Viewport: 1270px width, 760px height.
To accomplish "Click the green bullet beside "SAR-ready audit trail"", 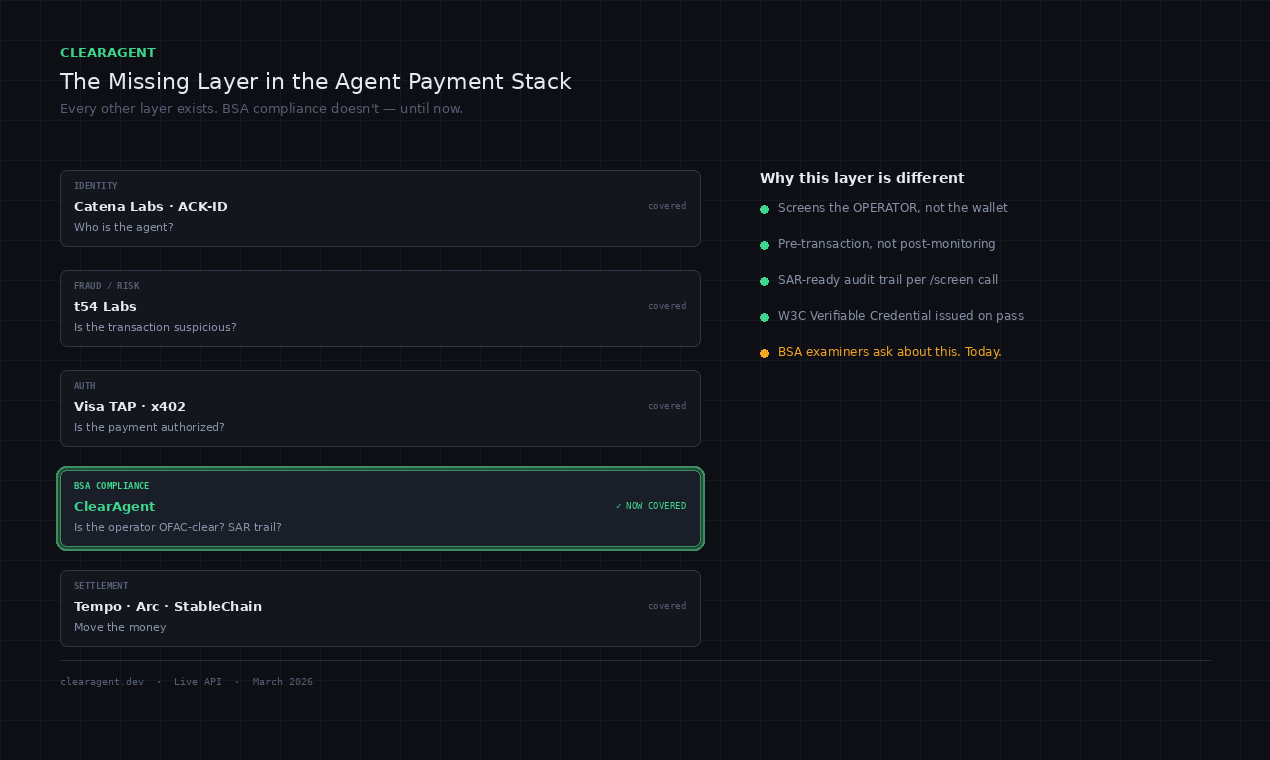I will (x=764, y=281).
